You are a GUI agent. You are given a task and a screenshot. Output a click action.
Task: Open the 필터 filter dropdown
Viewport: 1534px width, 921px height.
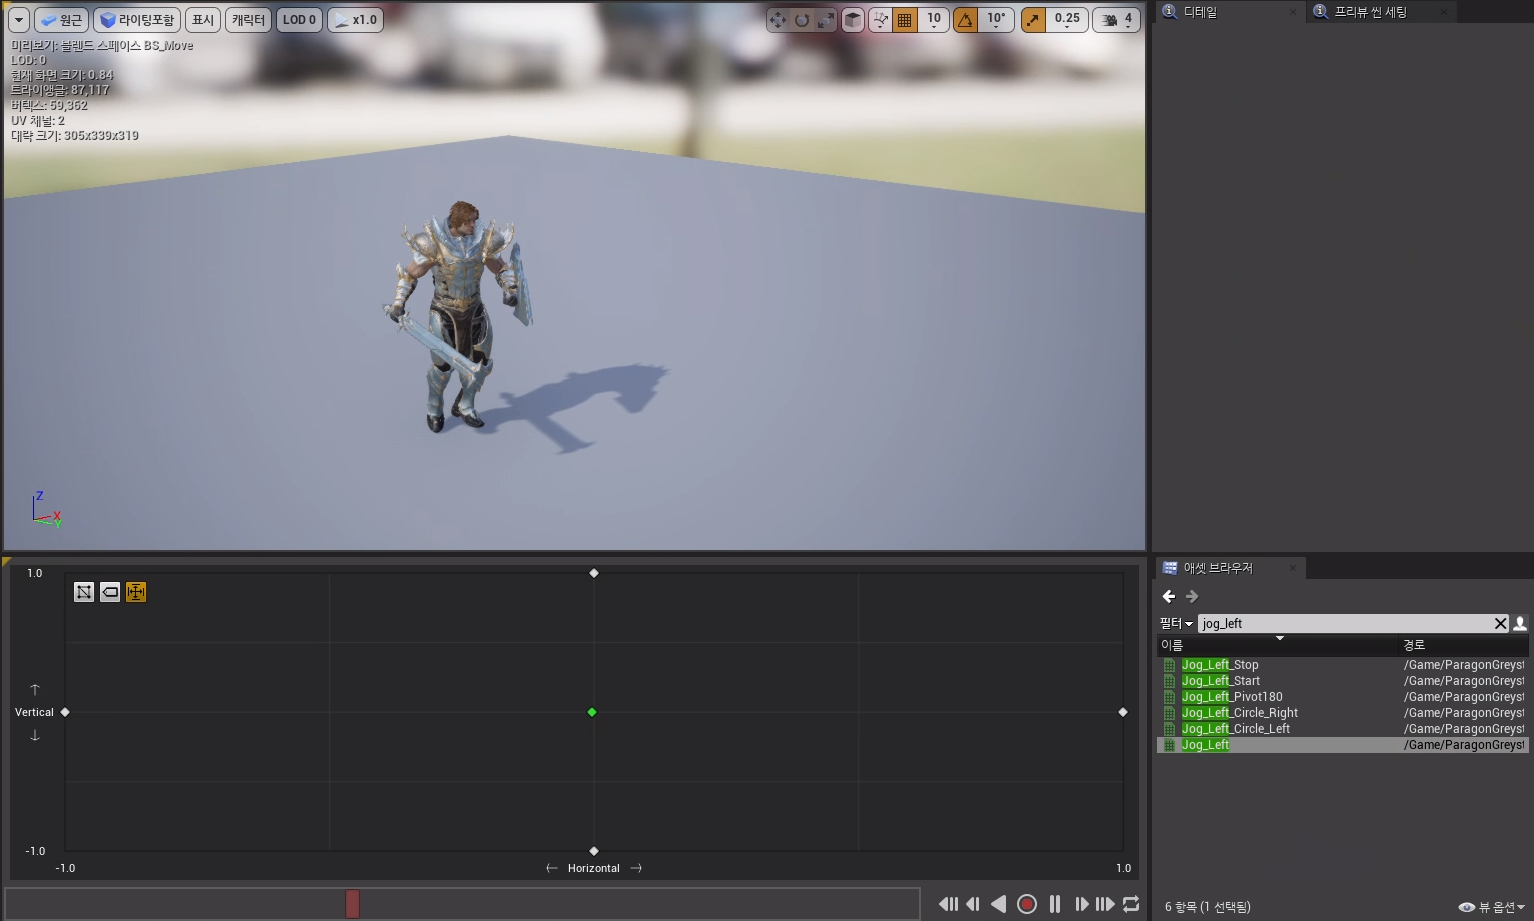[1176, 623]
